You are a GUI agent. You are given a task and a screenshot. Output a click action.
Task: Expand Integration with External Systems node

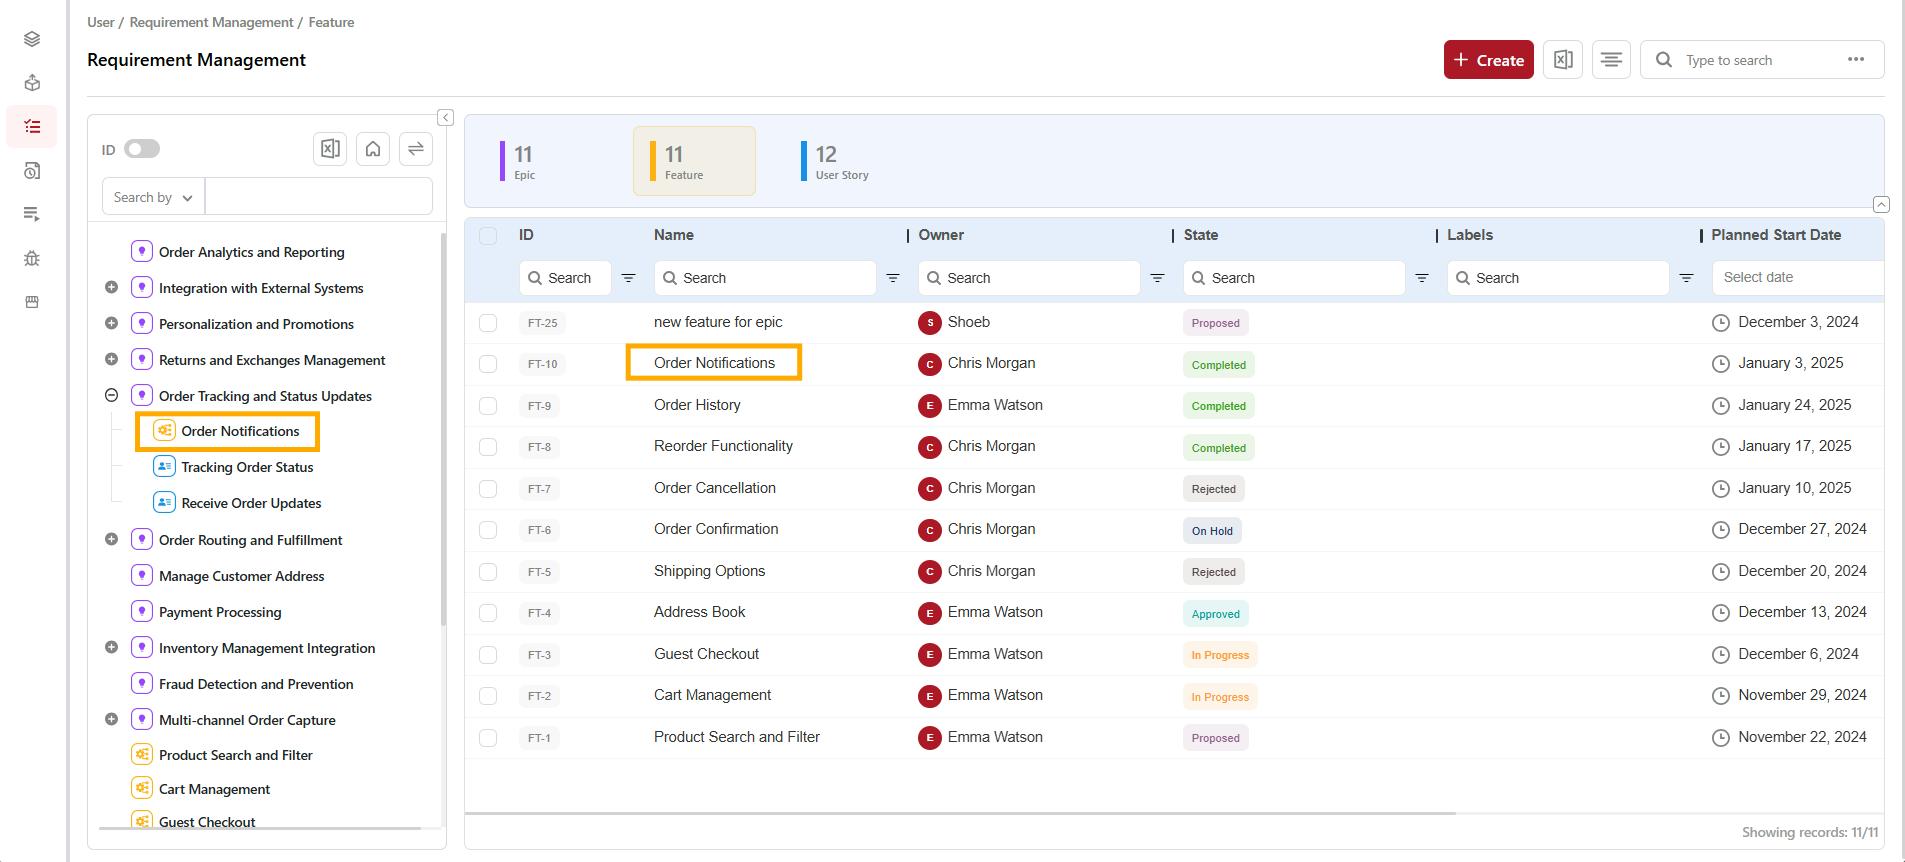pos(112,288)
